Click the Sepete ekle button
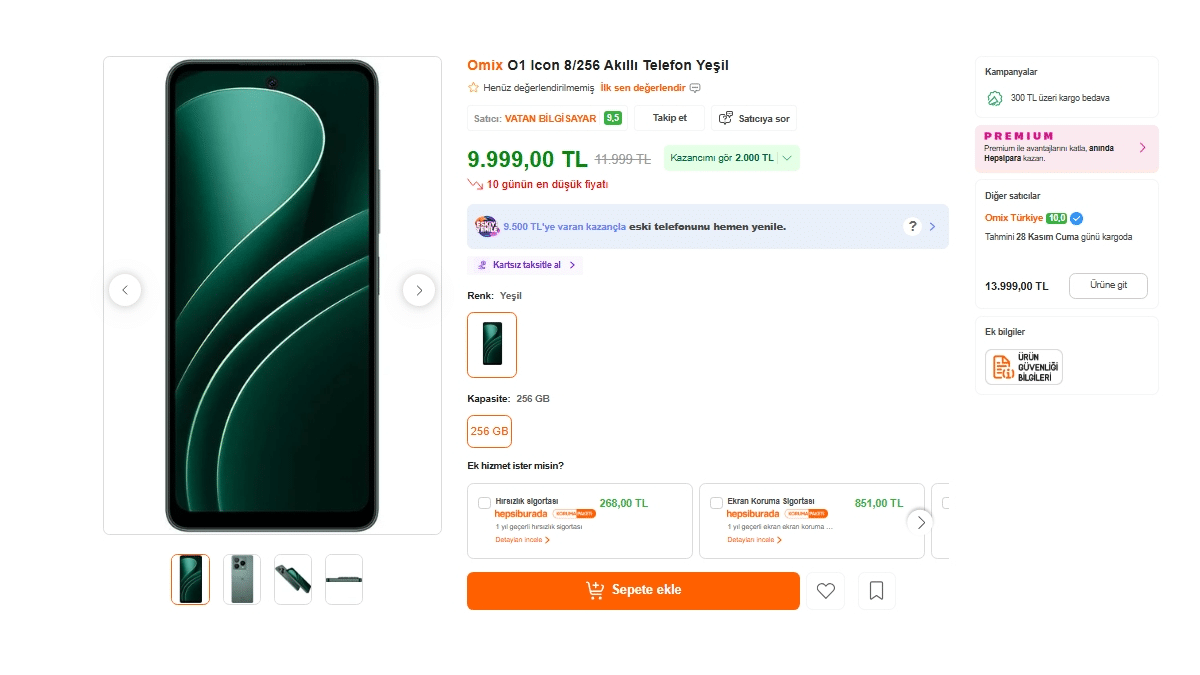Image resolution: width=1200 pixels, height=675 pixels. [x=633, y=590]
